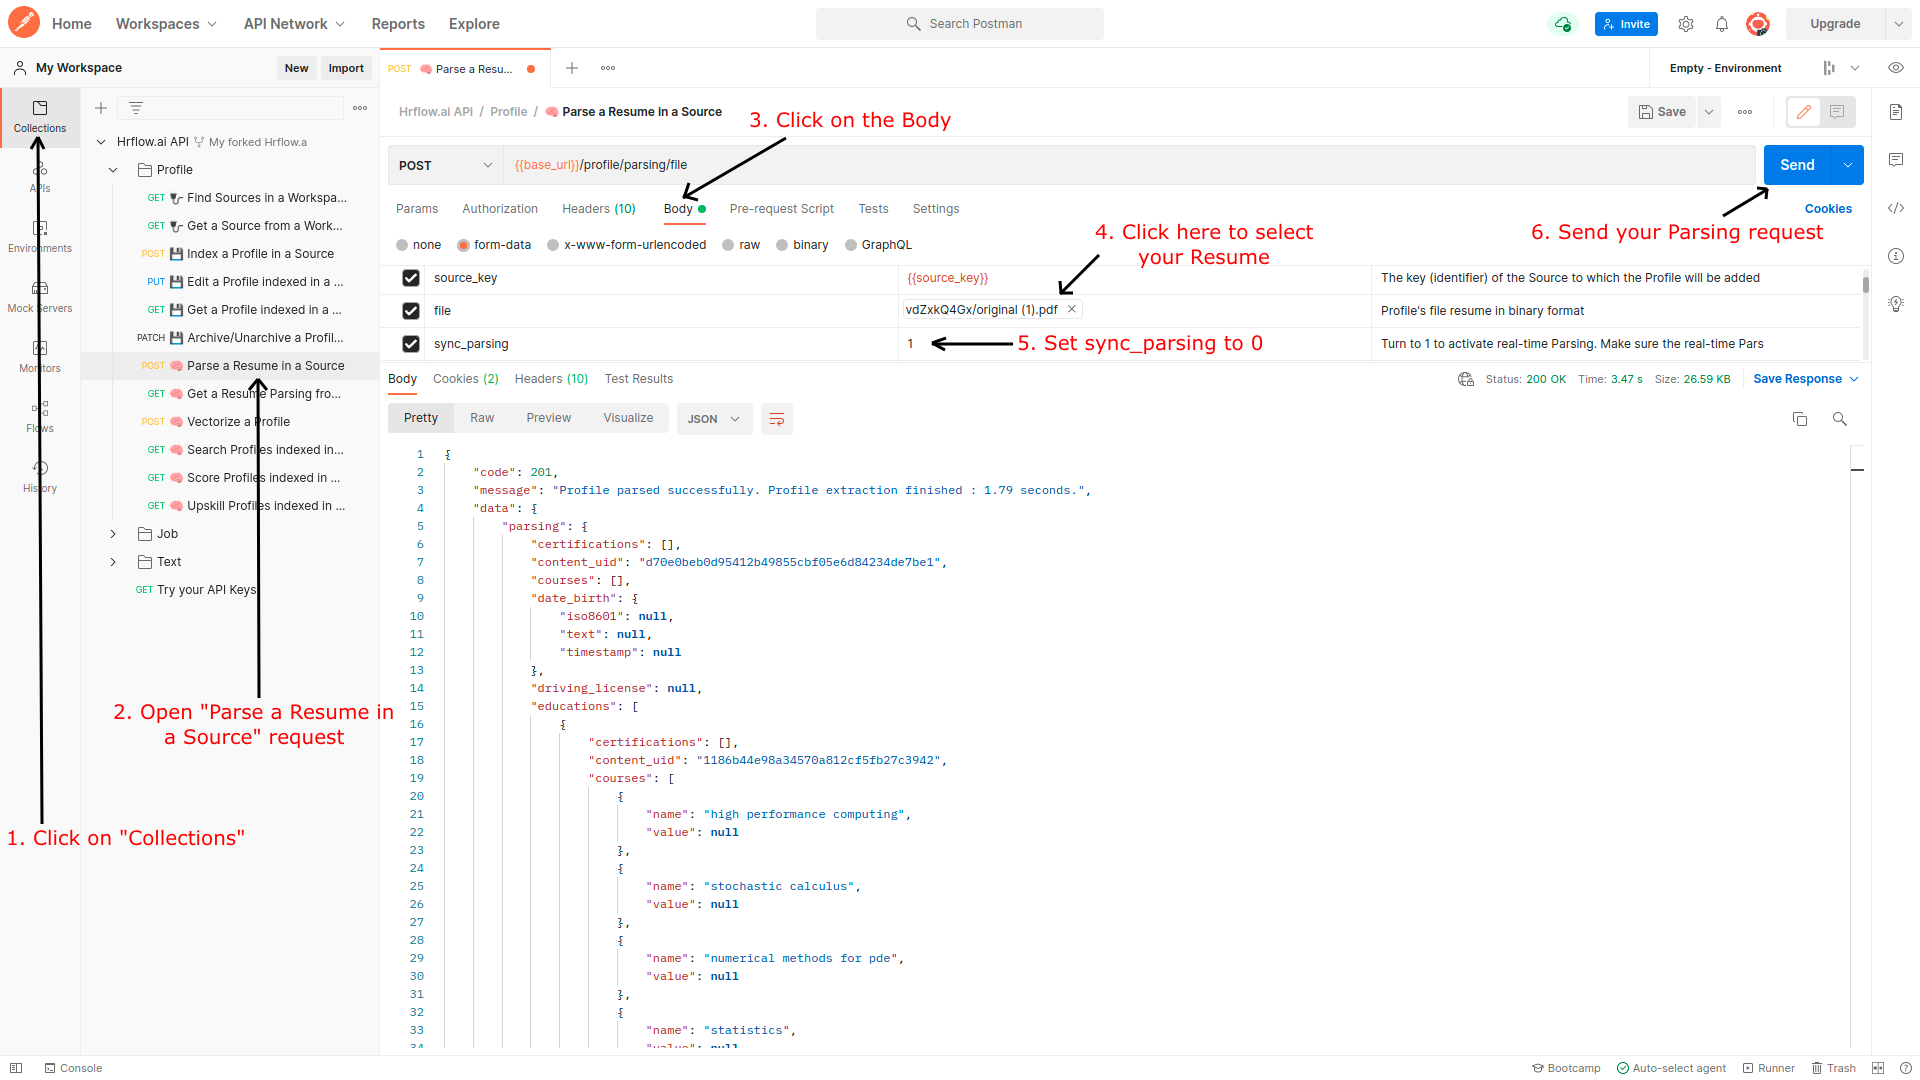Open the code snippet icon in right sidebar
The width and height of the screenshot is (1920, 1080).
1895,208
